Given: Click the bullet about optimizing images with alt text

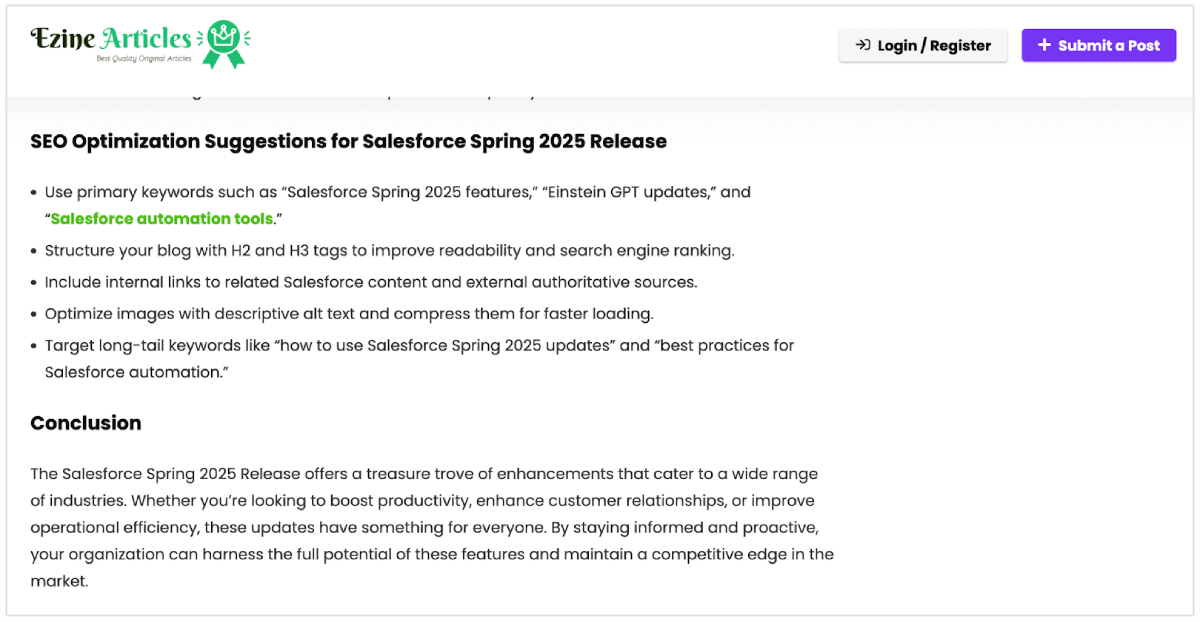Looking at the screenshot, I should click(349, 314).
